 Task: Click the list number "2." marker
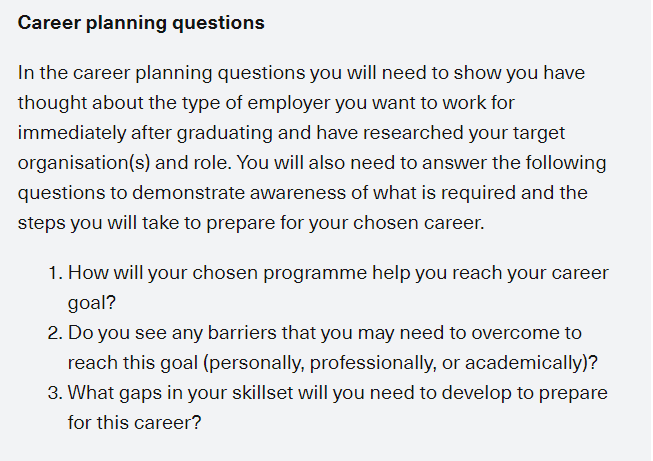55,333
